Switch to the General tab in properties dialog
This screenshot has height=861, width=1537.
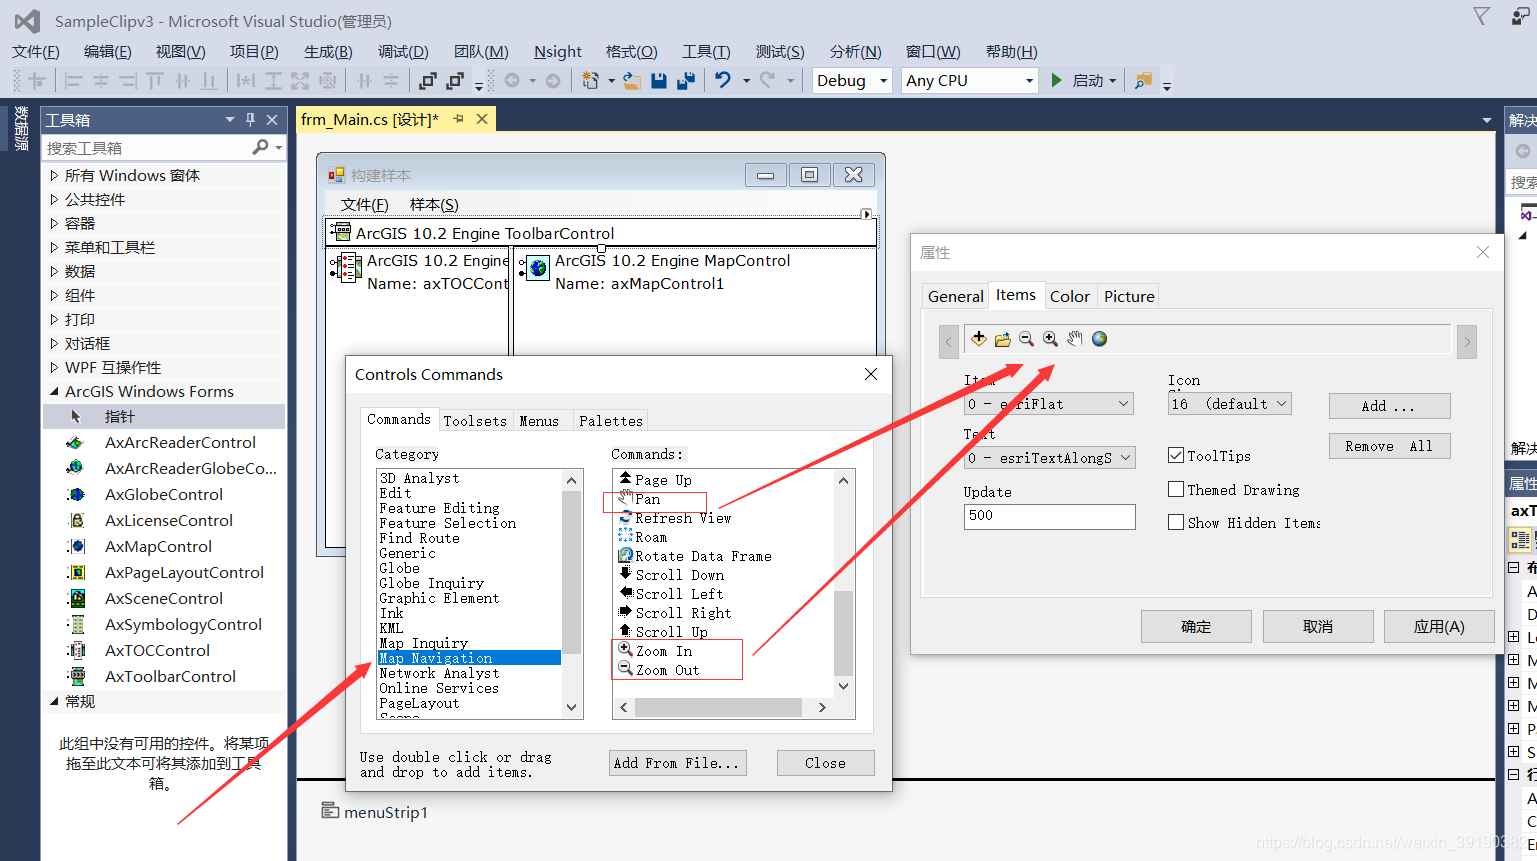[x=955, y=296]
